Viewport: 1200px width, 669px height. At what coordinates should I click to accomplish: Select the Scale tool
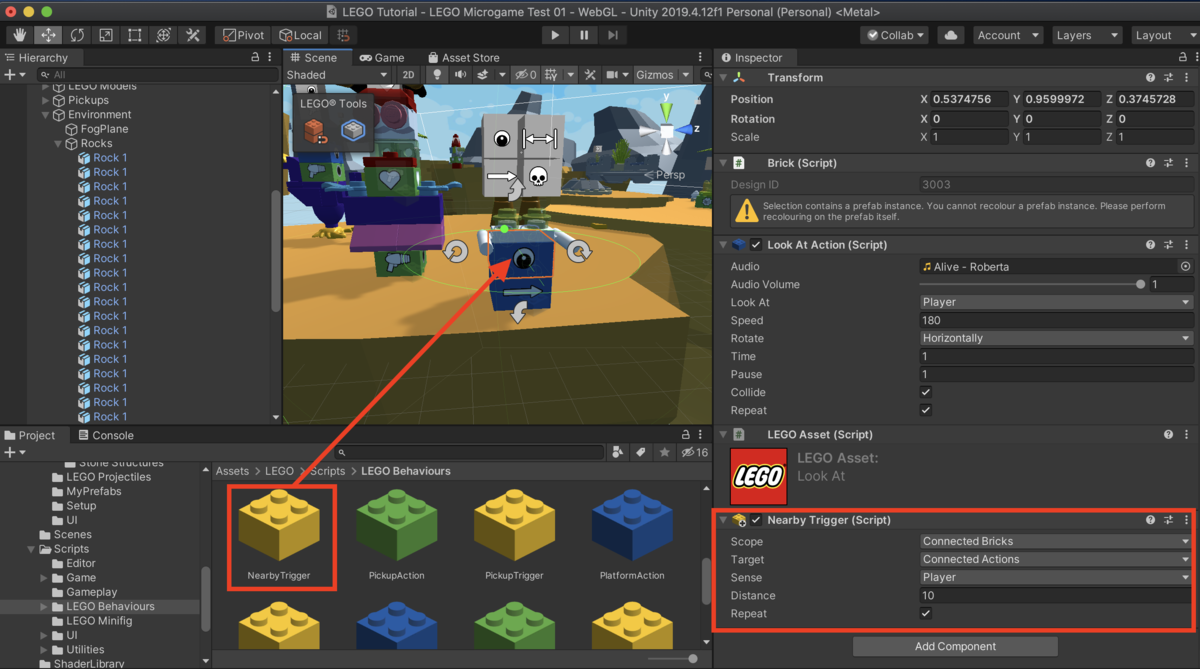(106, 35)
